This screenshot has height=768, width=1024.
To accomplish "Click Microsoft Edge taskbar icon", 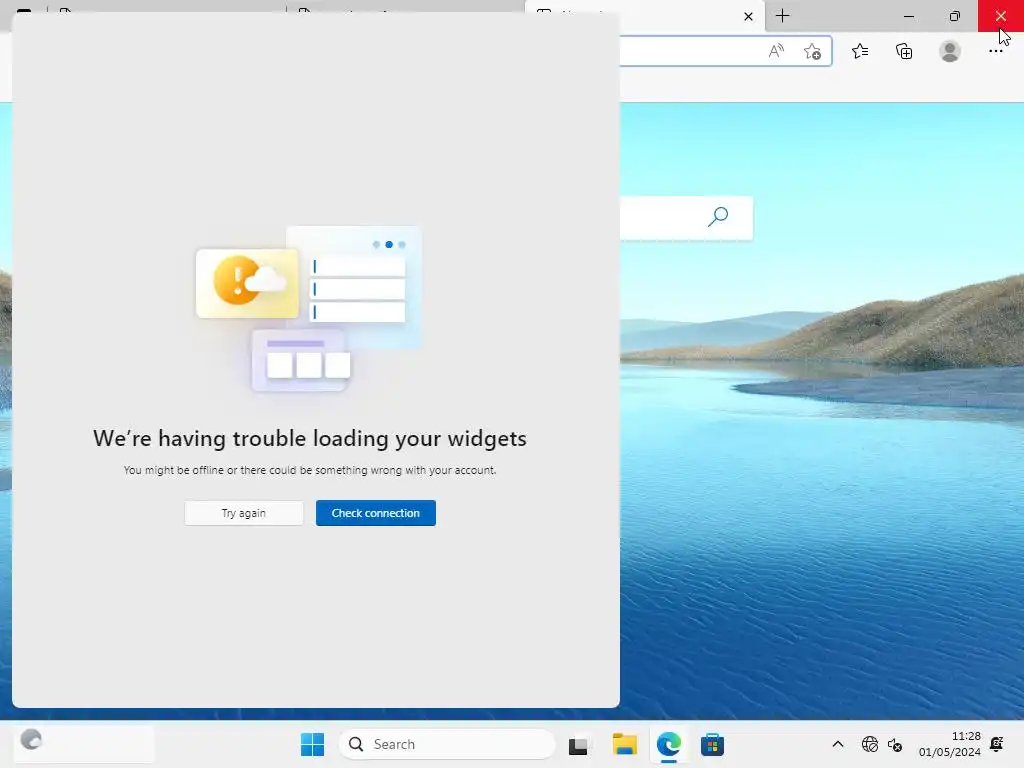I will (669, 744).
